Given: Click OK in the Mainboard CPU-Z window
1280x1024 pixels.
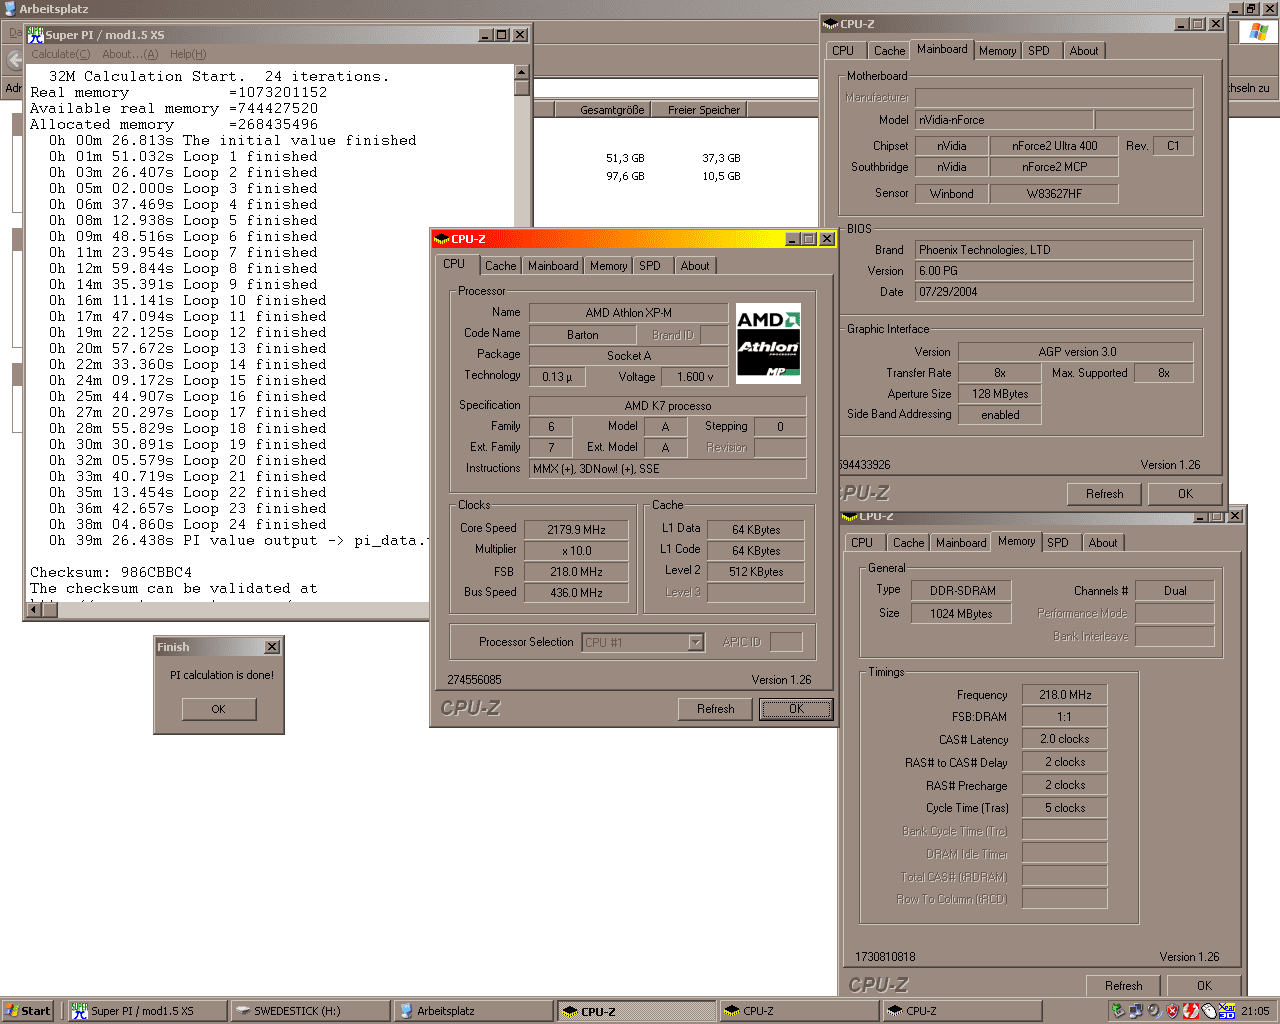Looking at the screenshot, I should click(x=1185, y=494).
